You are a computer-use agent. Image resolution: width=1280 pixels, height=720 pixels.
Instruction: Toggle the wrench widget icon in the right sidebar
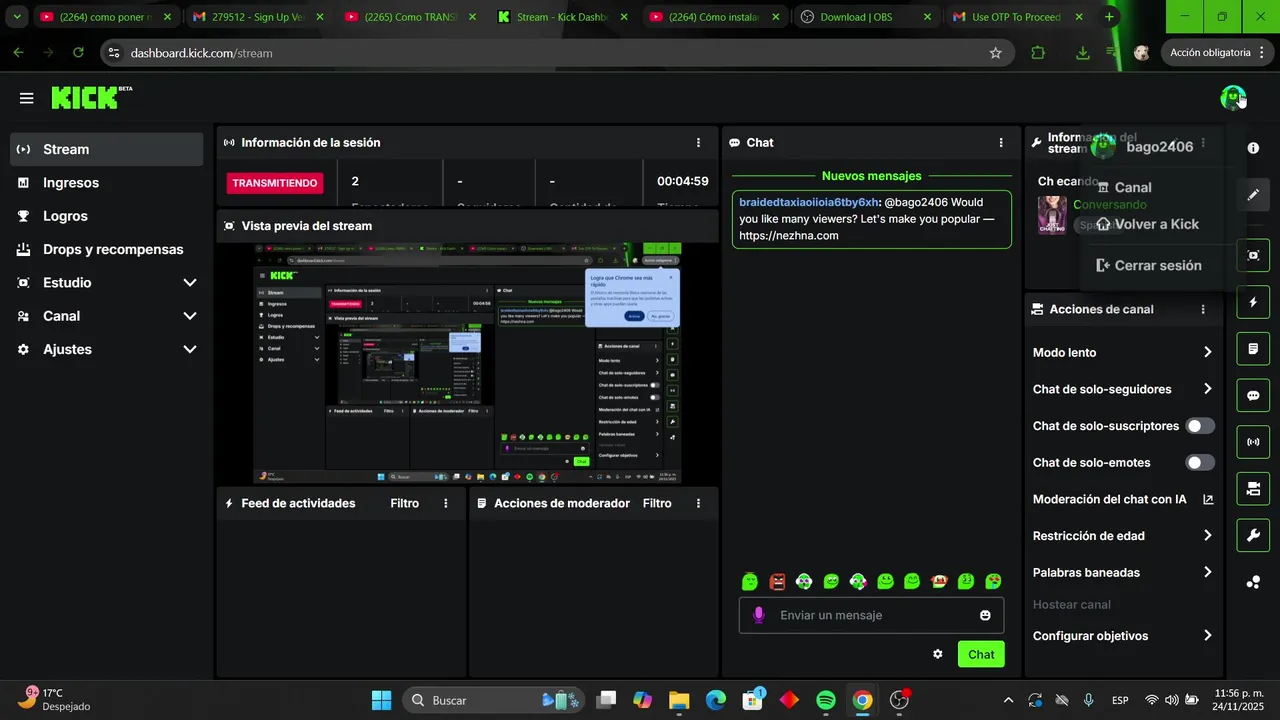[1253, 535]
